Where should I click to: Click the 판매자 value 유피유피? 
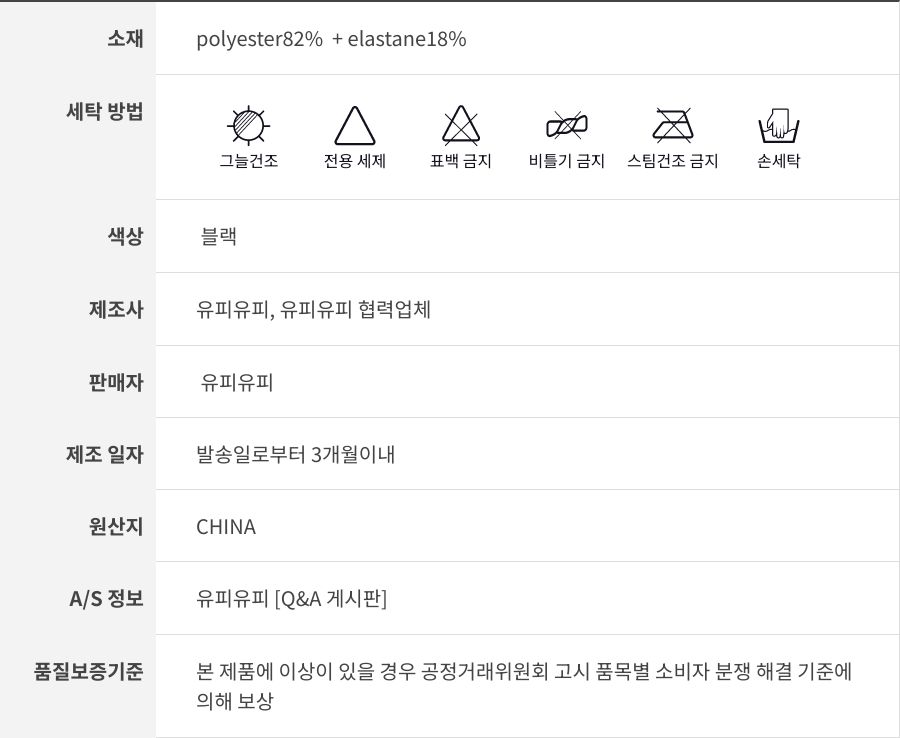[237, 382]
